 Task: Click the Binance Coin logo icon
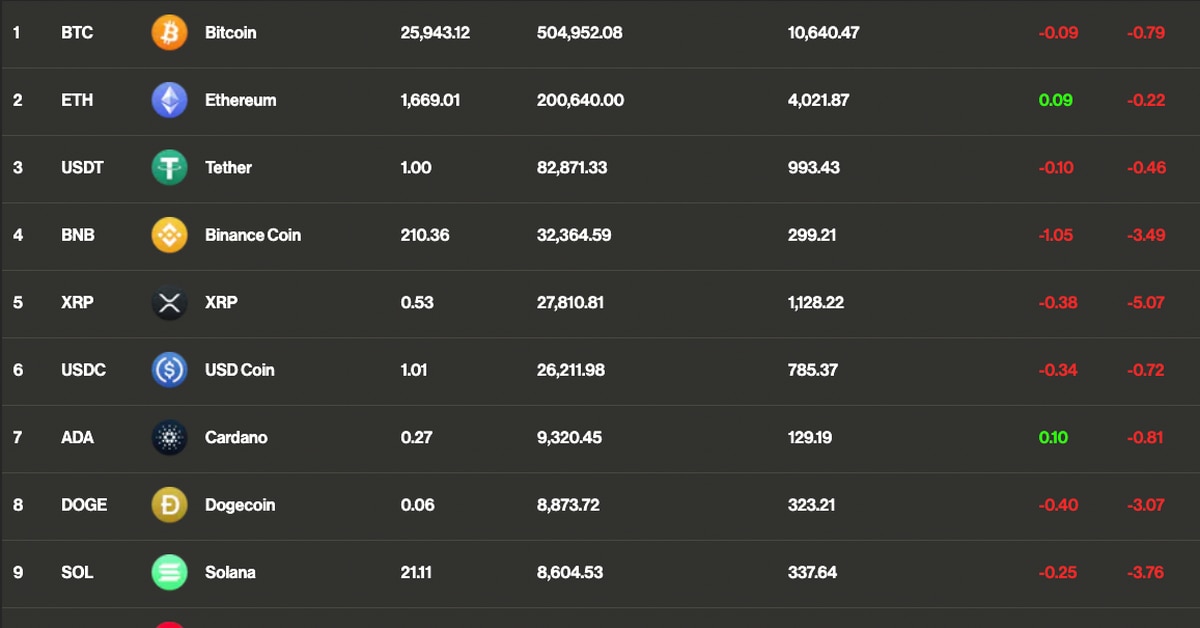coord(169,235)
